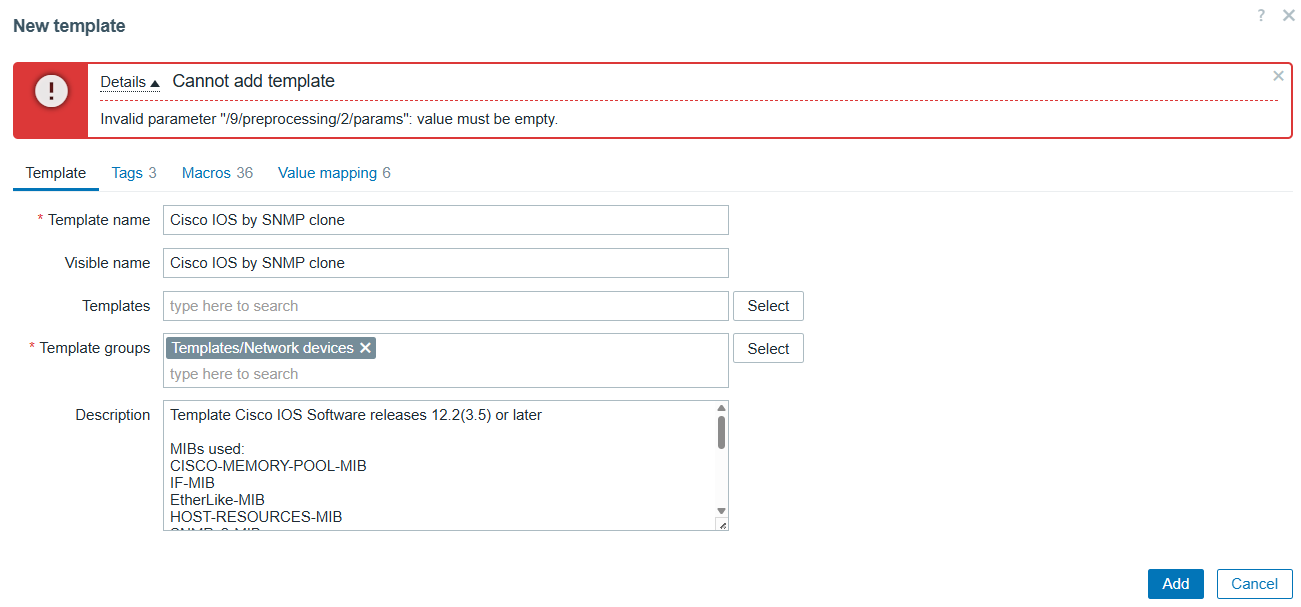Viewport: 1301px width, 607px height.
Task: Click Select button next to Template groups
Action: coord(768,349)
